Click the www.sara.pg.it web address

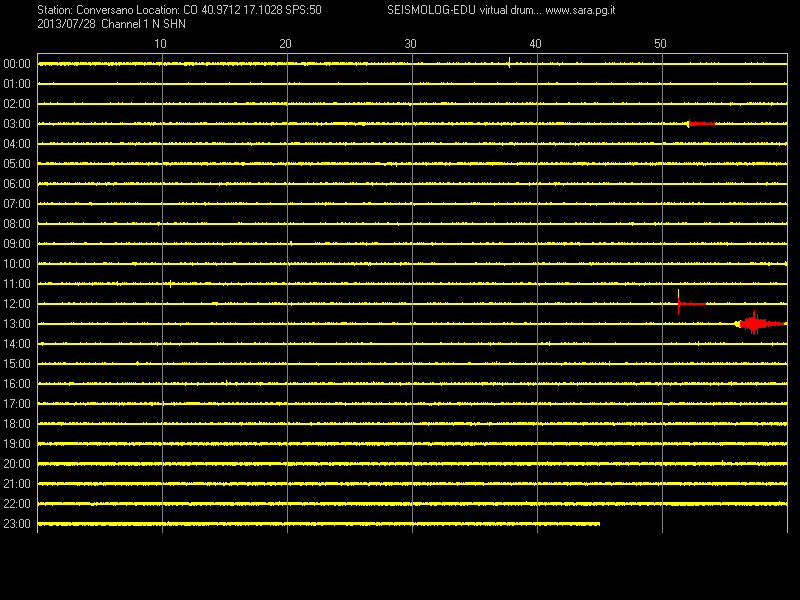tap(580, 10)
